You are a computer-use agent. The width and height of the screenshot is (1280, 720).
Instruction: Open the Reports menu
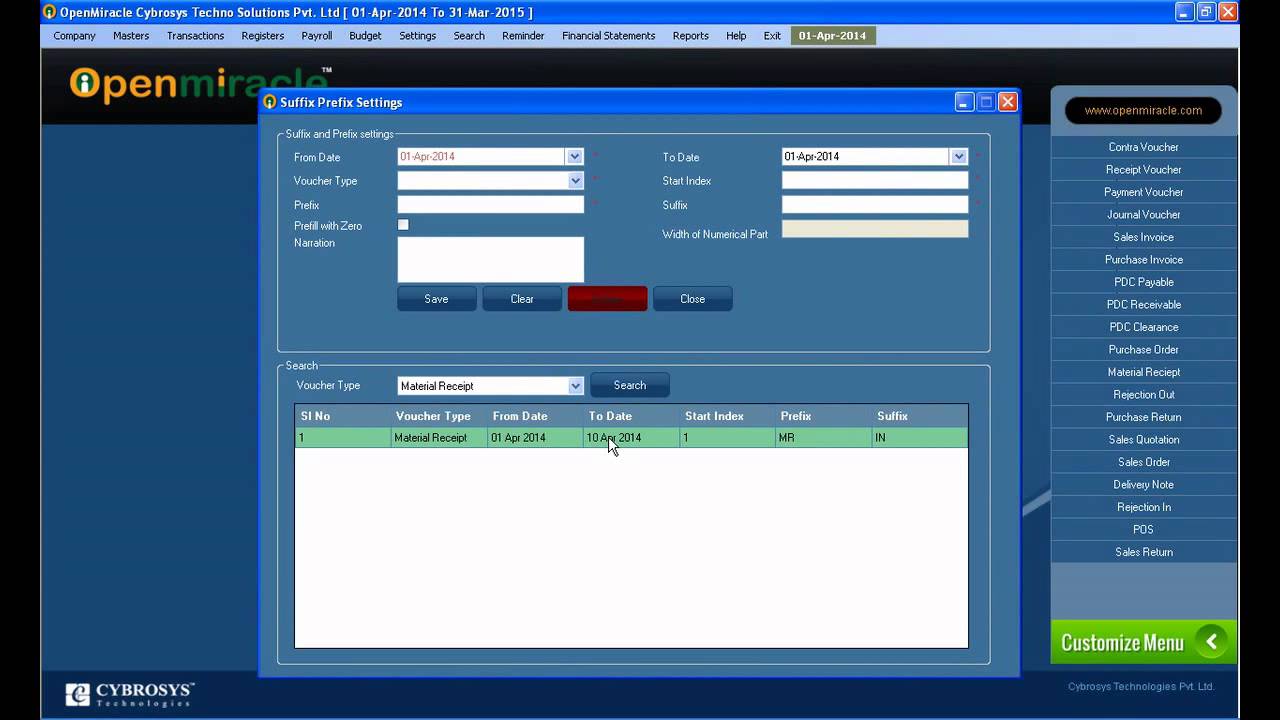coord(690,36)
